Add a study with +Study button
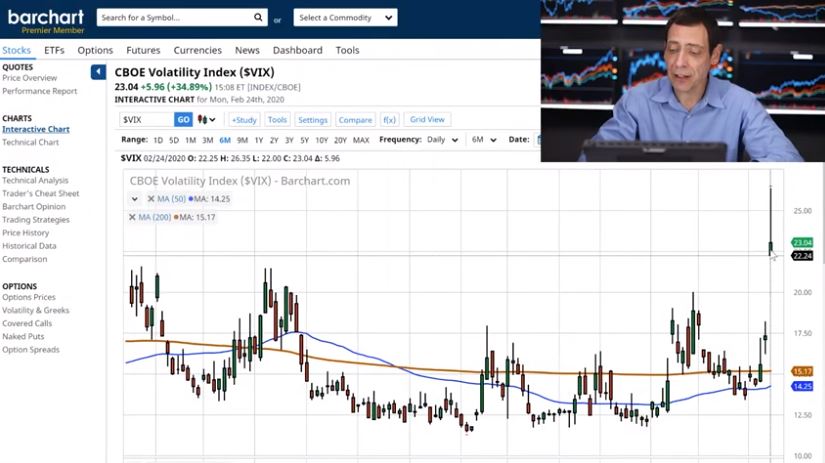The height and width of the screenshot is (463, 825). (244, 119)
